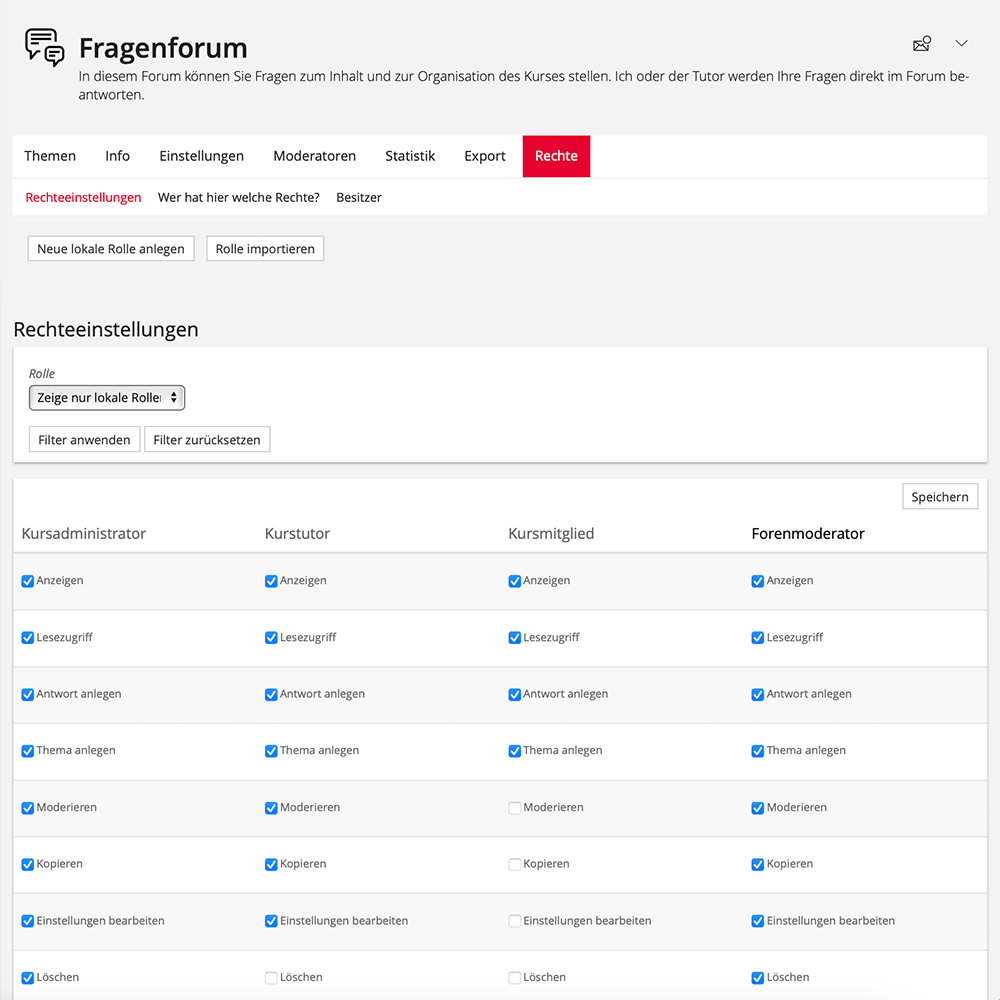1000x1000 pixels.
Task: Open 'Wer hat hier welche Rechte?' subtab
Action: pos(238,198)
